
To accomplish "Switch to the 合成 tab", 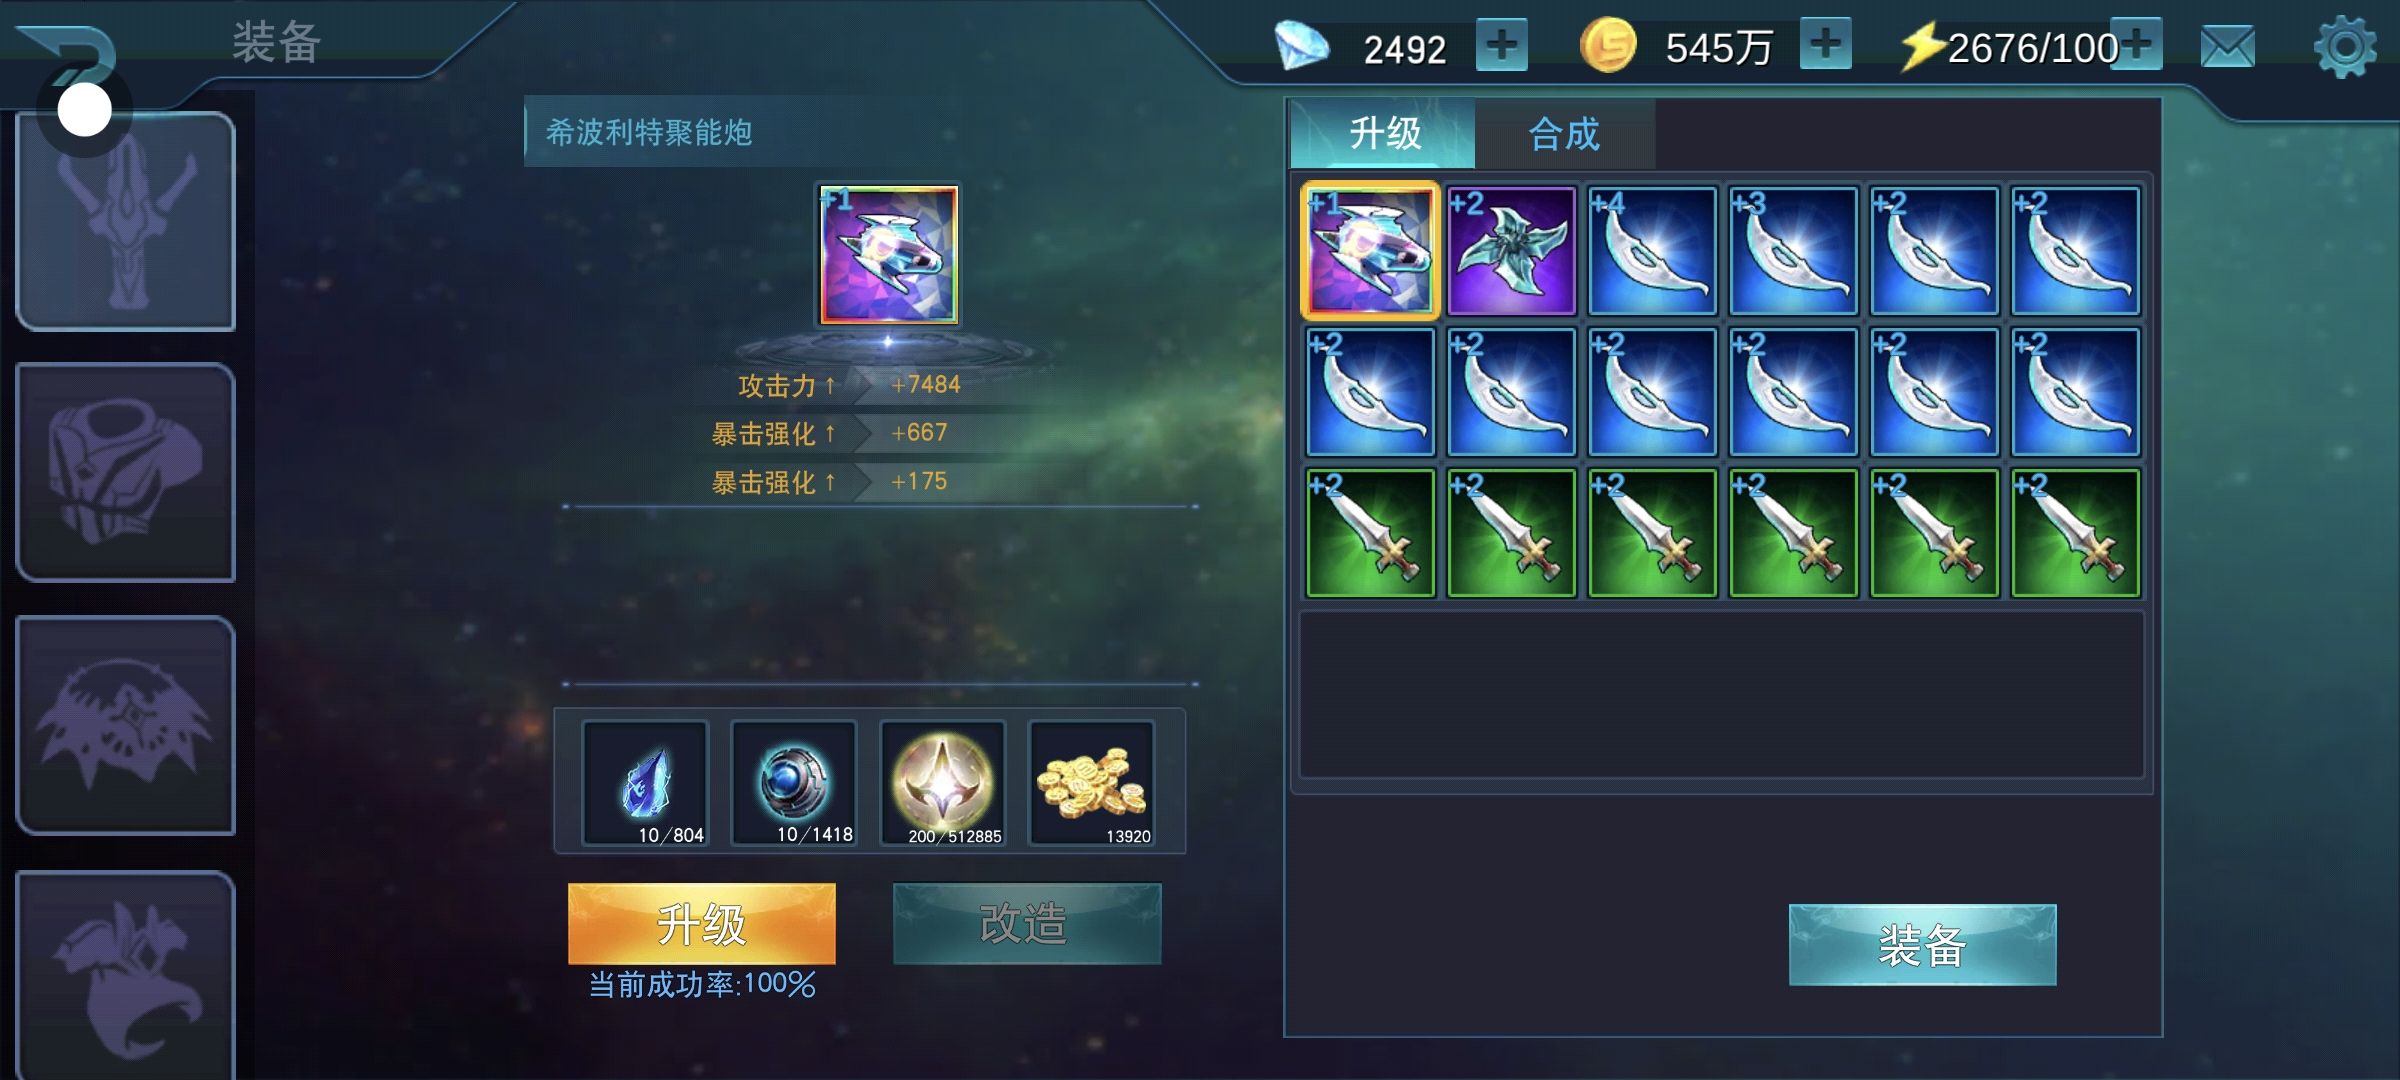I will point(1564,133).
